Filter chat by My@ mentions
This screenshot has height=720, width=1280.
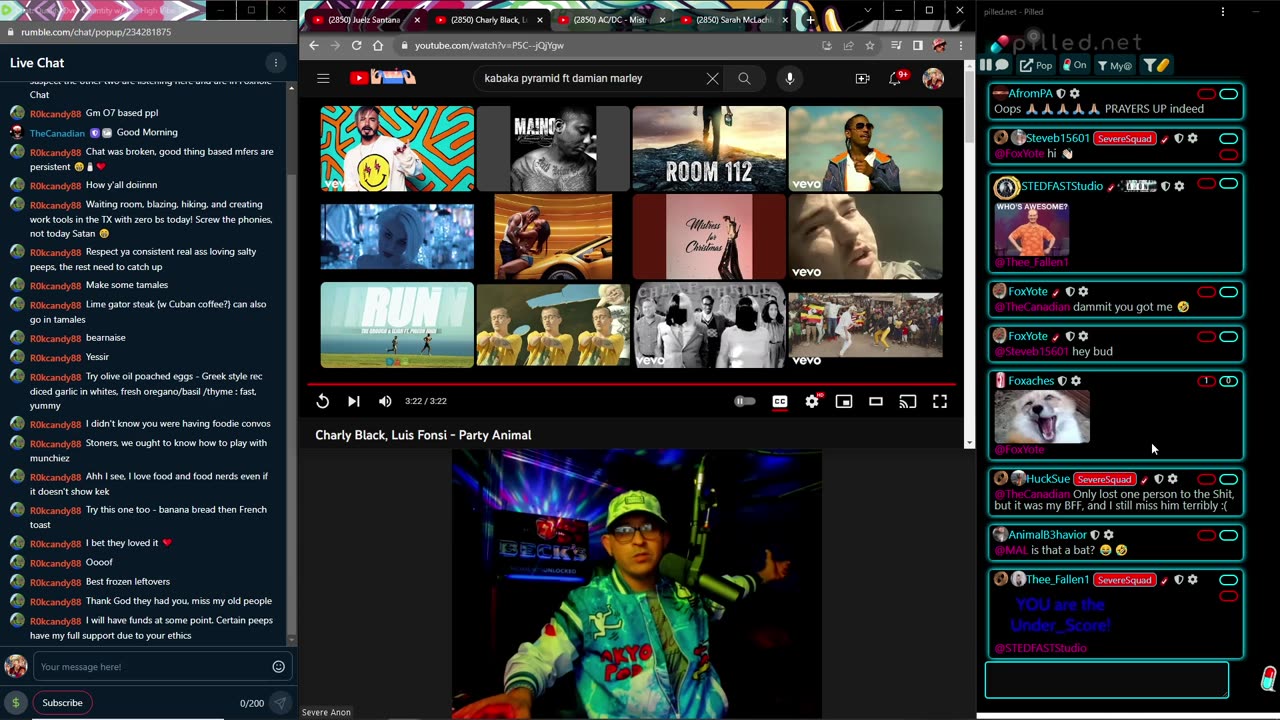click(1114, 65)
